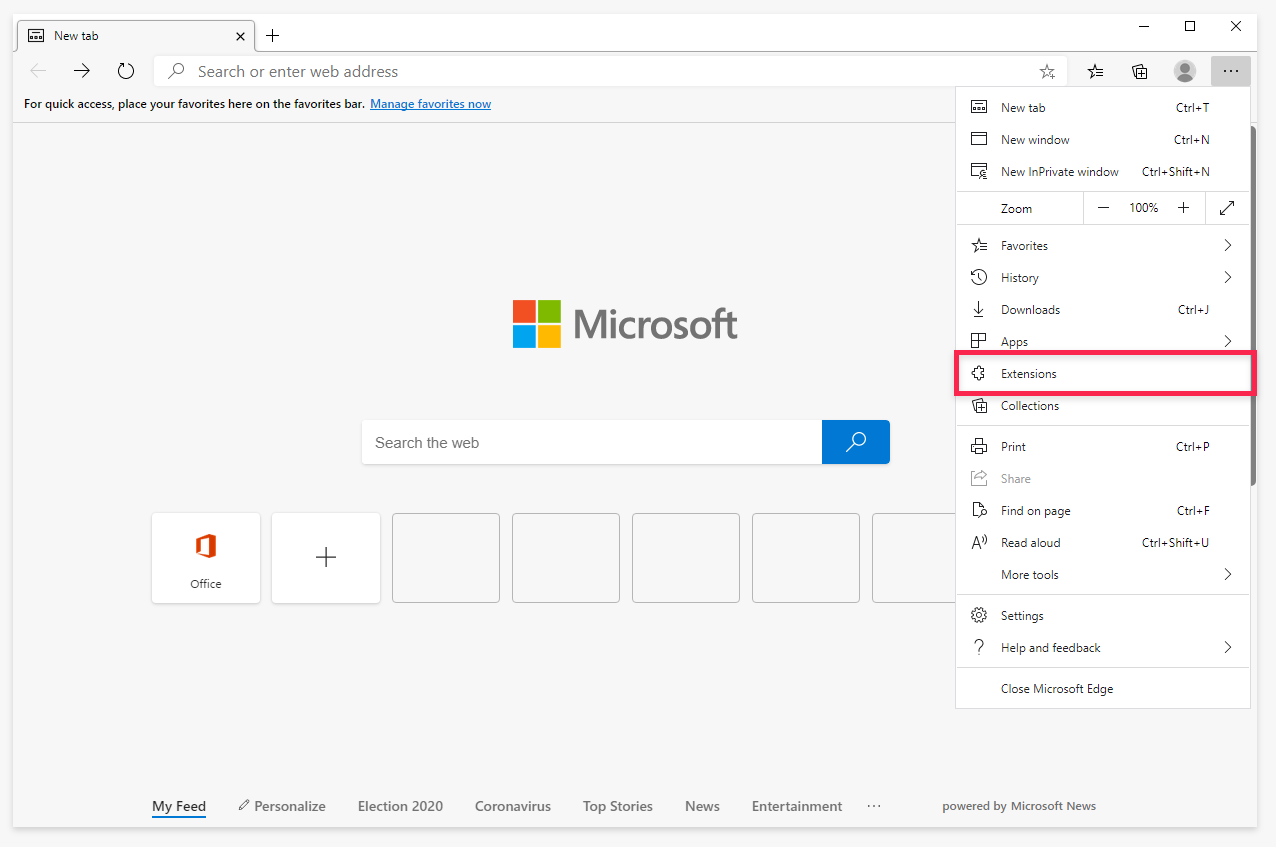Expand the History submenu
The width and height of the screenshot is (1276, 847).
click(1103, 278)
